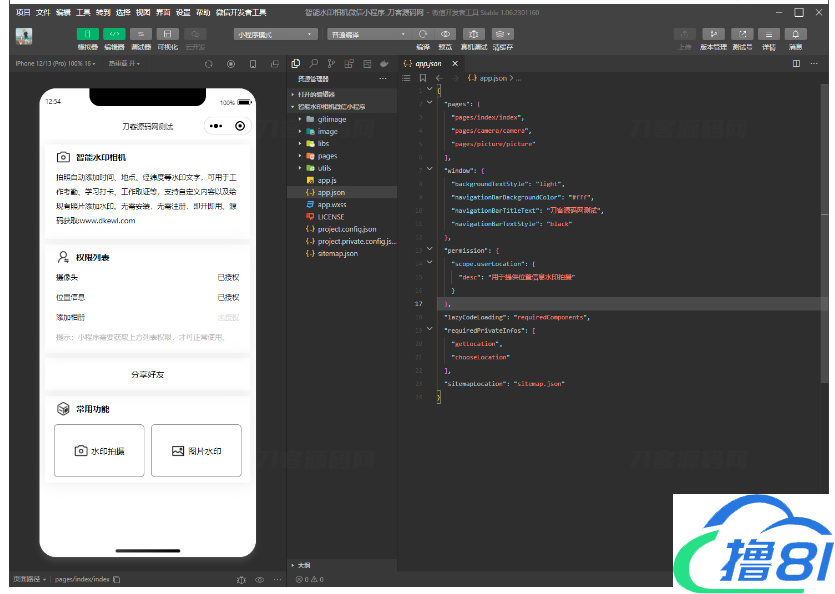Open the source control branch icon
Screen dimensions: 835x594
(x=329, y=63)
